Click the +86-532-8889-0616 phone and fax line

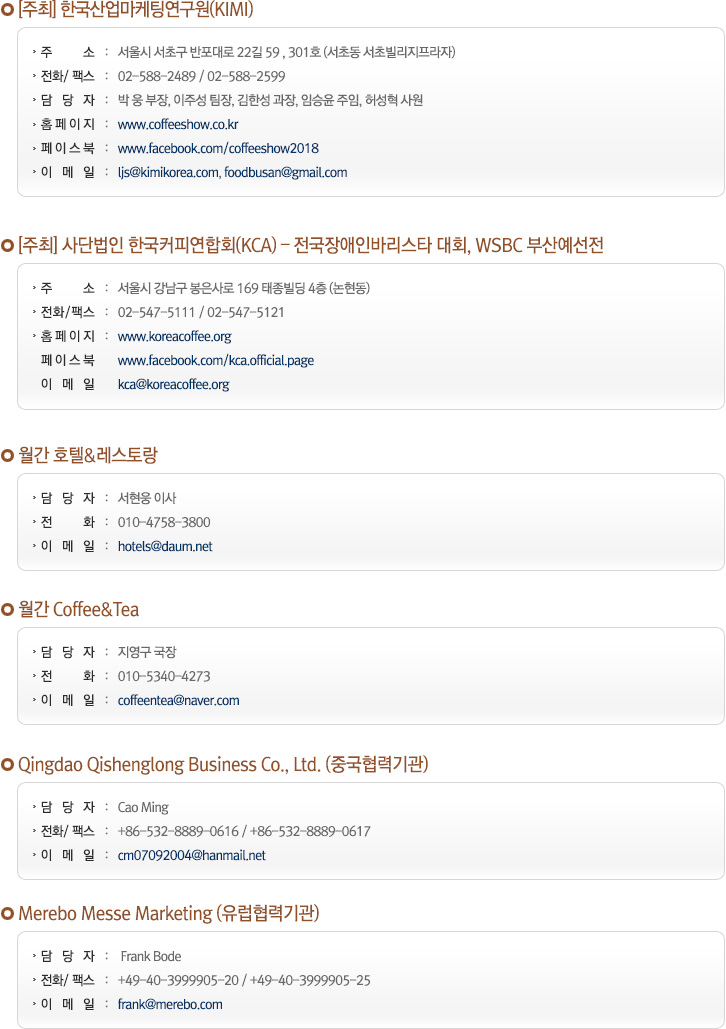point(244,831)
